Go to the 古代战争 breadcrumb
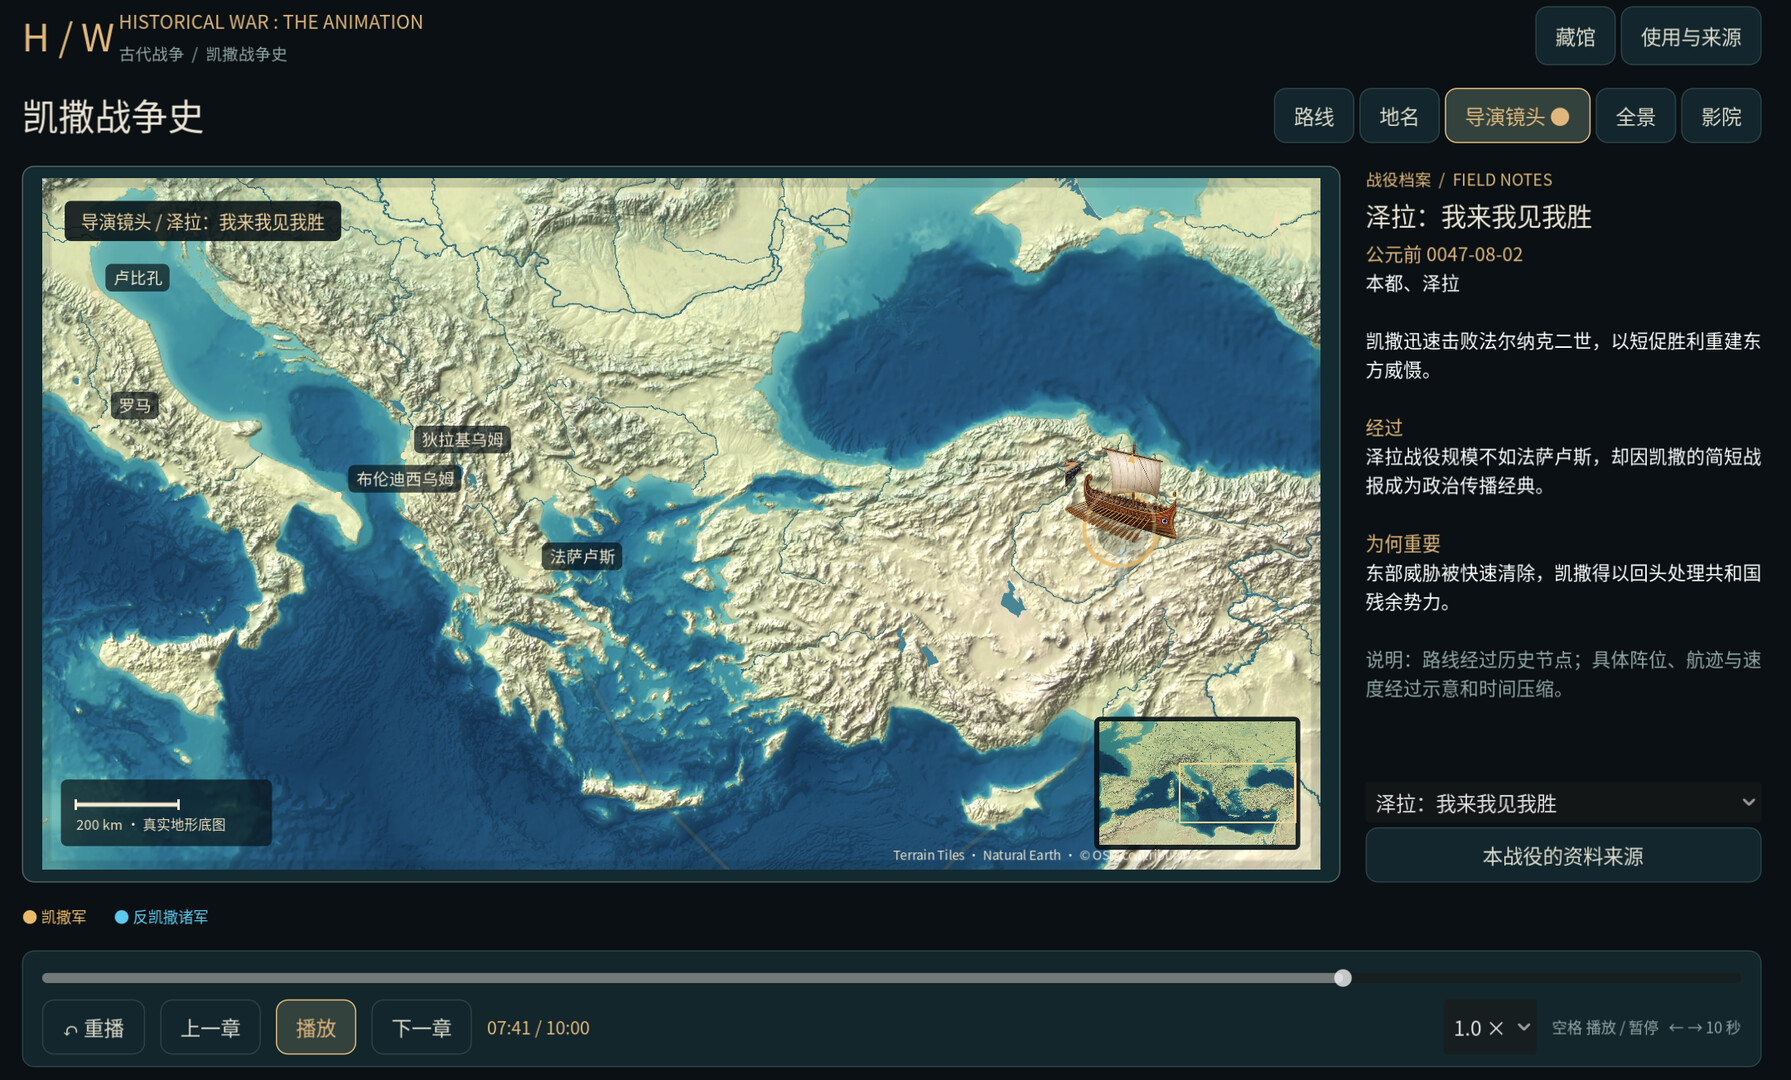Viewport: 1791px width, 1080px height. click(x=151, y=54)
